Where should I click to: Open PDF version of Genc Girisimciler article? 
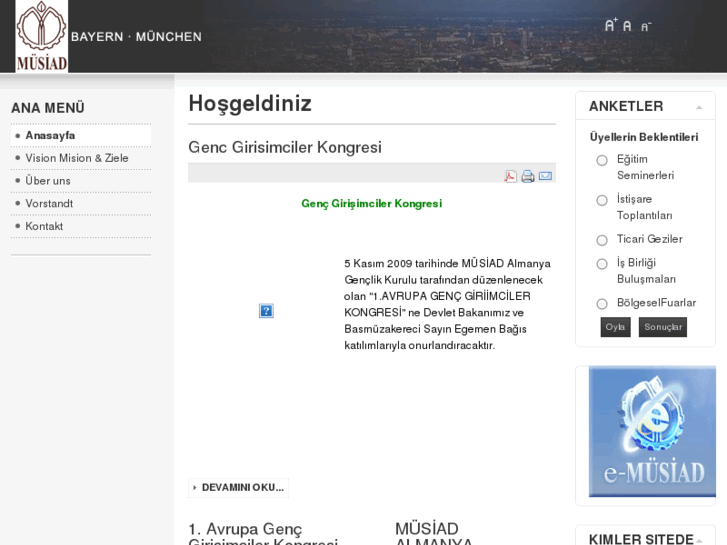510,176
